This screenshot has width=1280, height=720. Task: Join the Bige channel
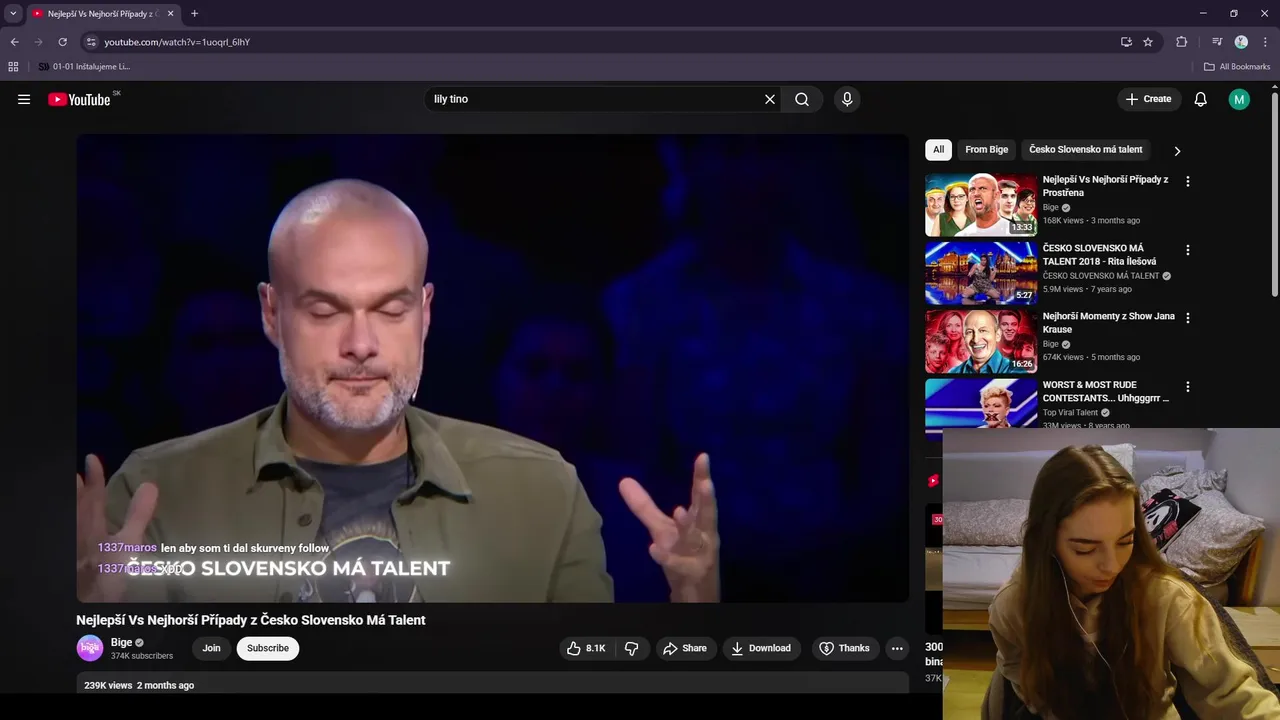(211, 648)
